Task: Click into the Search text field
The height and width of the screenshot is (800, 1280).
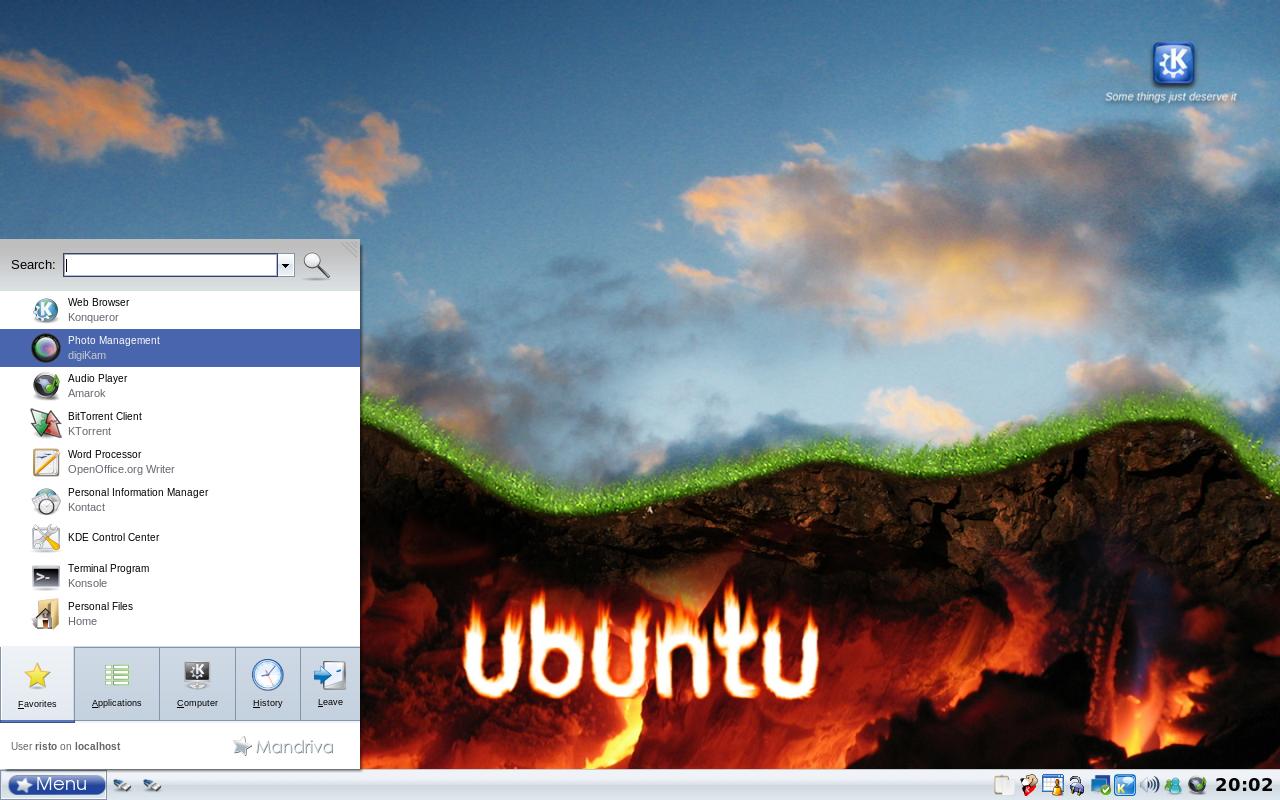Action: coord(170,265)
